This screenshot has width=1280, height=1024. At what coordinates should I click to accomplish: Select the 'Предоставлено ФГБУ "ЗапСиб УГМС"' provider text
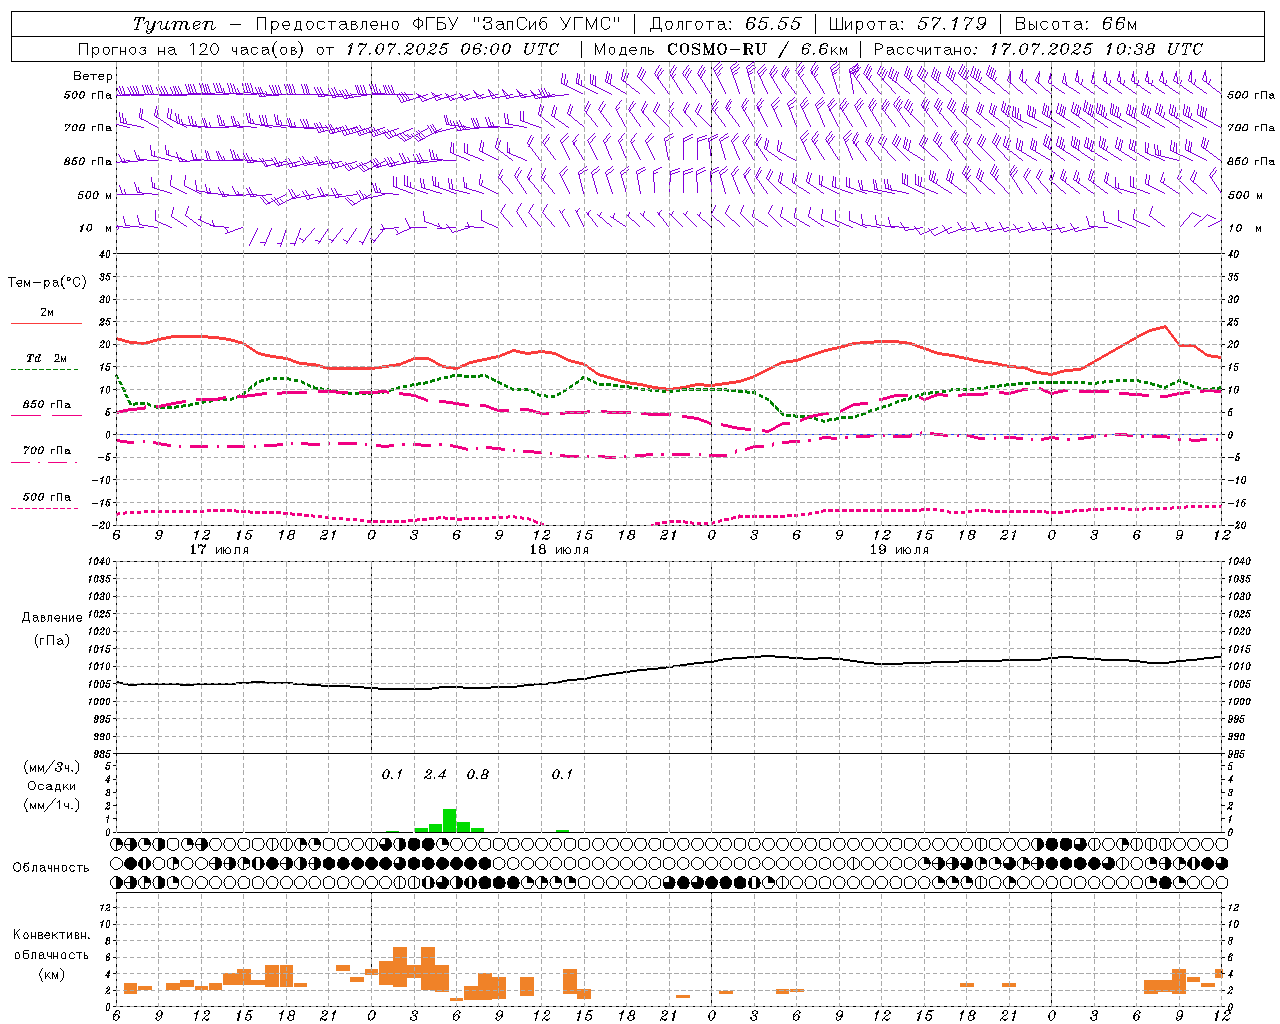(440, 24)
